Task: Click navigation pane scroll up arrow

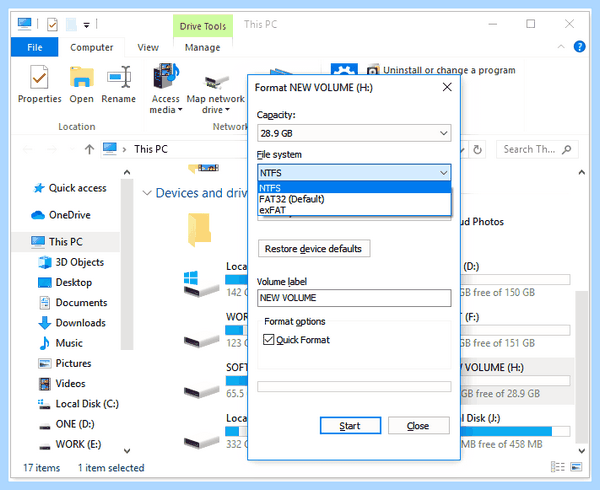Action: pos(127,173)
